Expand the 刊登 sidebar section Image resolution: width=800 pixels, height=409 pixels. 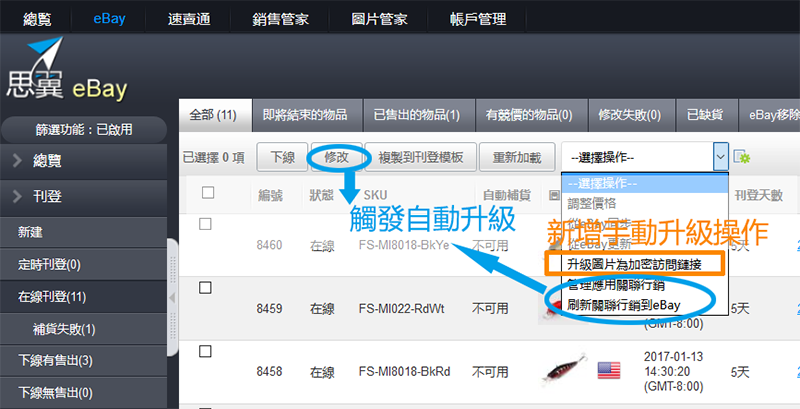(x=84, y=196)
